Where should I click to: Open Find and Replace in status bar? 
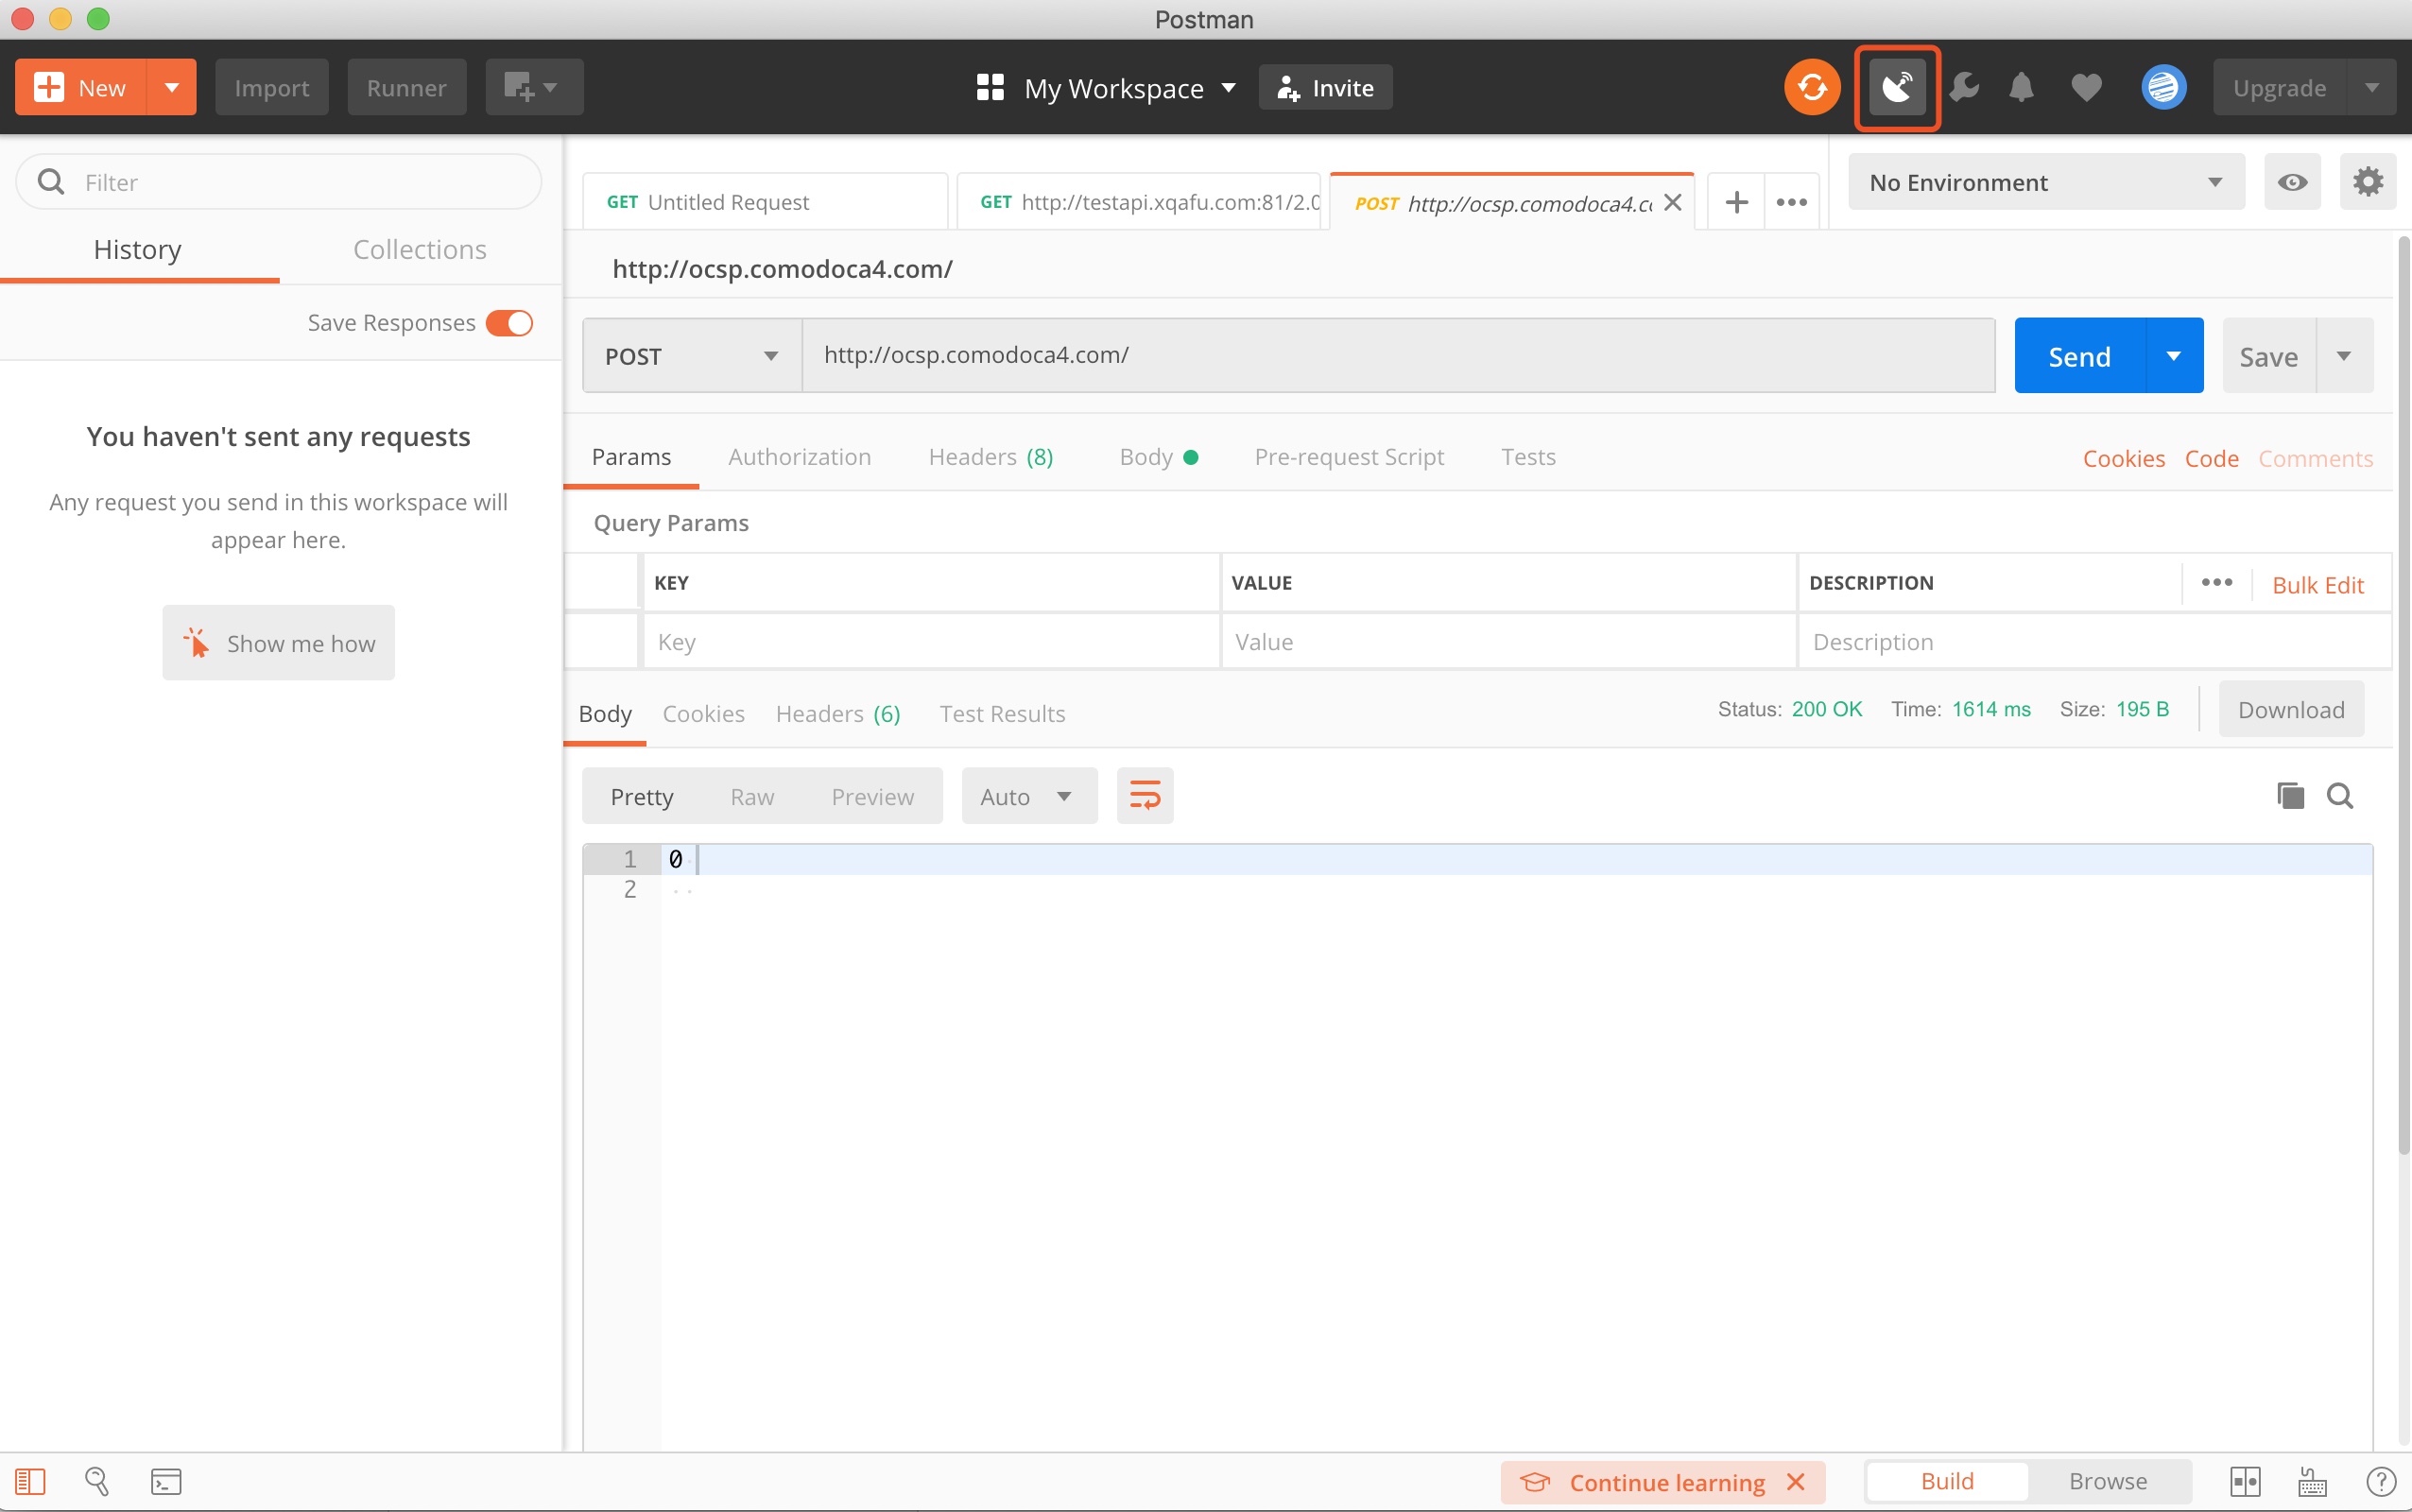click(x=97, y=1481)
